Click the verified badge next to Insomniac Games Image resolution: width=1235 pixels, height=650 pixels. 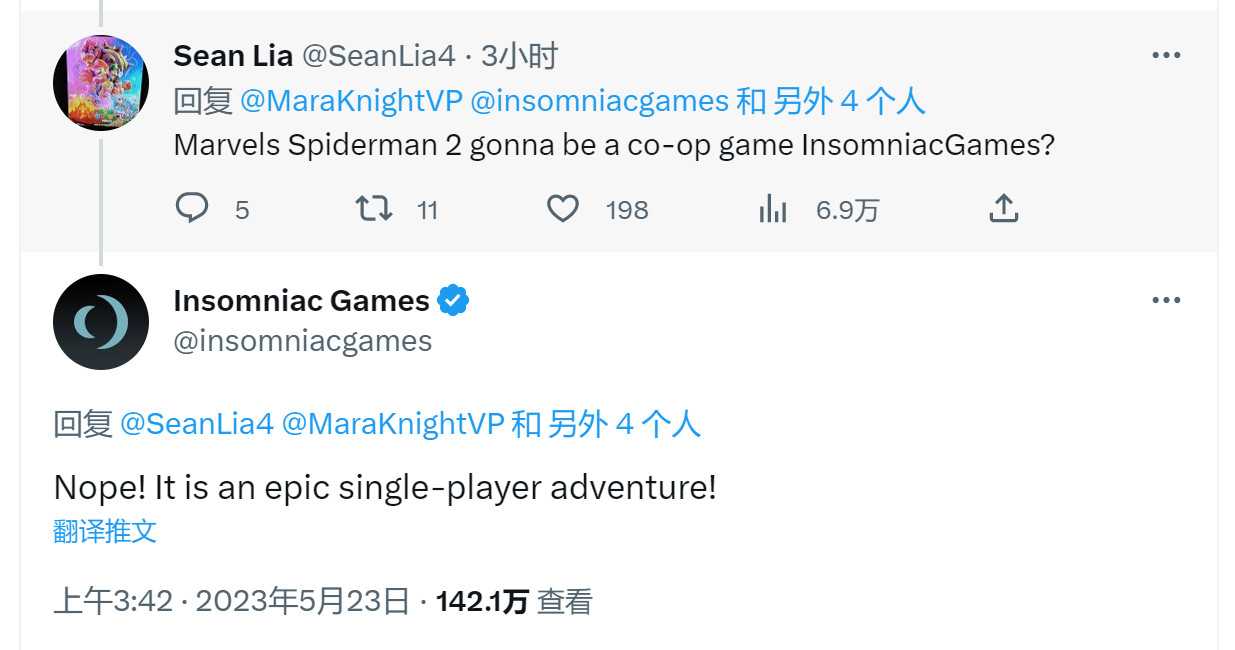(x=453, y=300)
